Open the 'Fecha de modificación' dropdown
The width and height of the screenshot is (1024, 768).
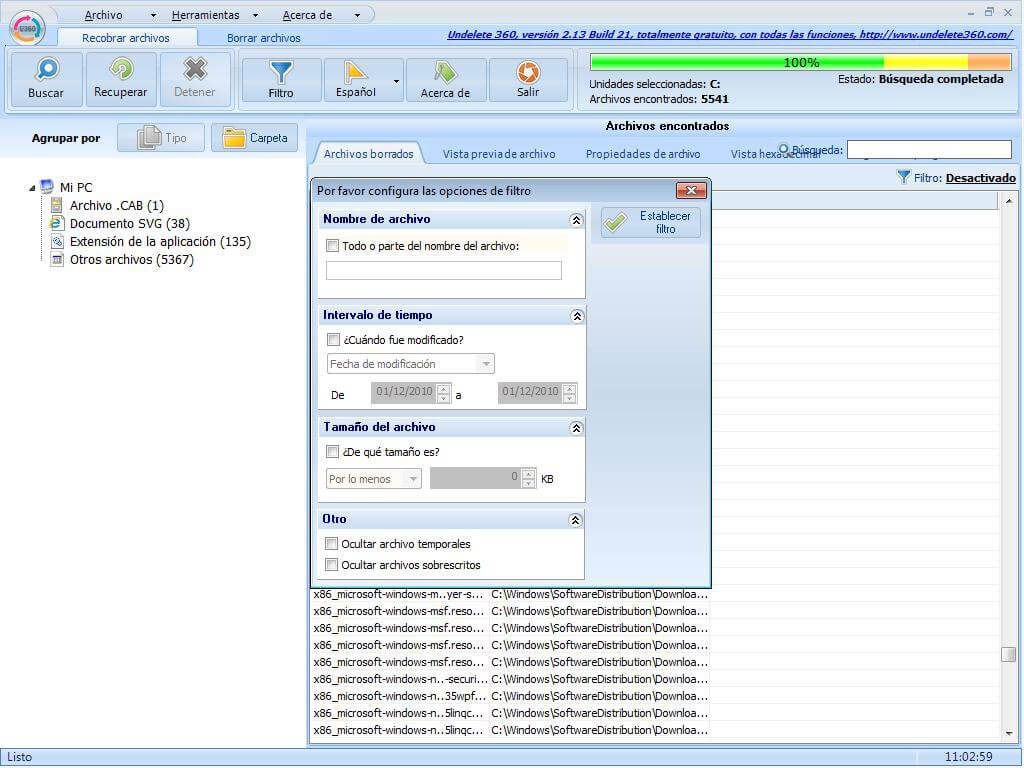click(x=410, y=364)
